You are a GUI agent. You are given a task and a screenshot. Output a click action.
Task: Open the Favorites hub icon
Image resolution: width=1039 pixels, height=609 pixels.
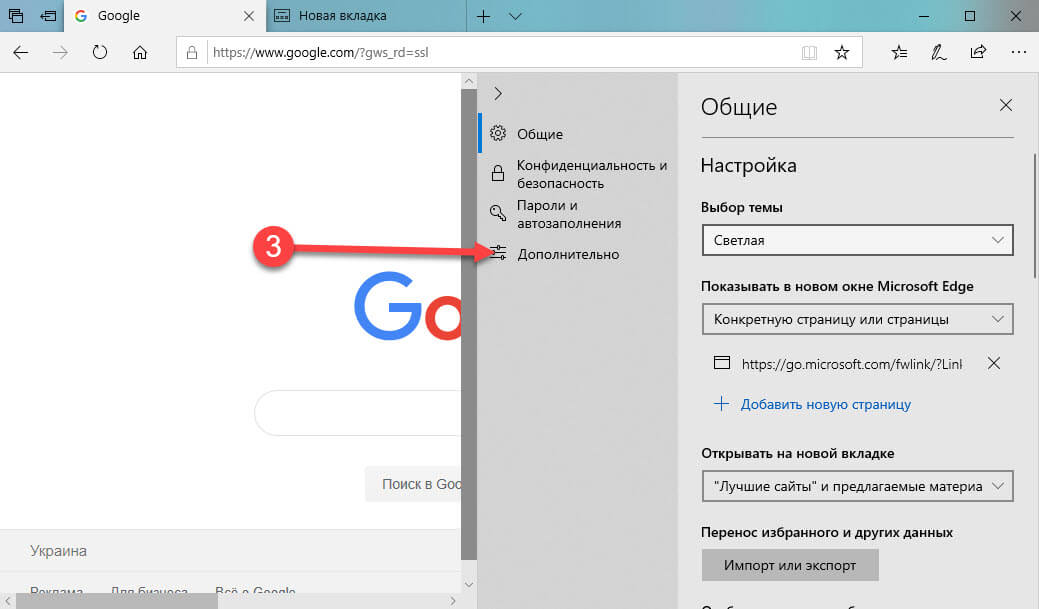pyautogui.click(x=899, y=52)
